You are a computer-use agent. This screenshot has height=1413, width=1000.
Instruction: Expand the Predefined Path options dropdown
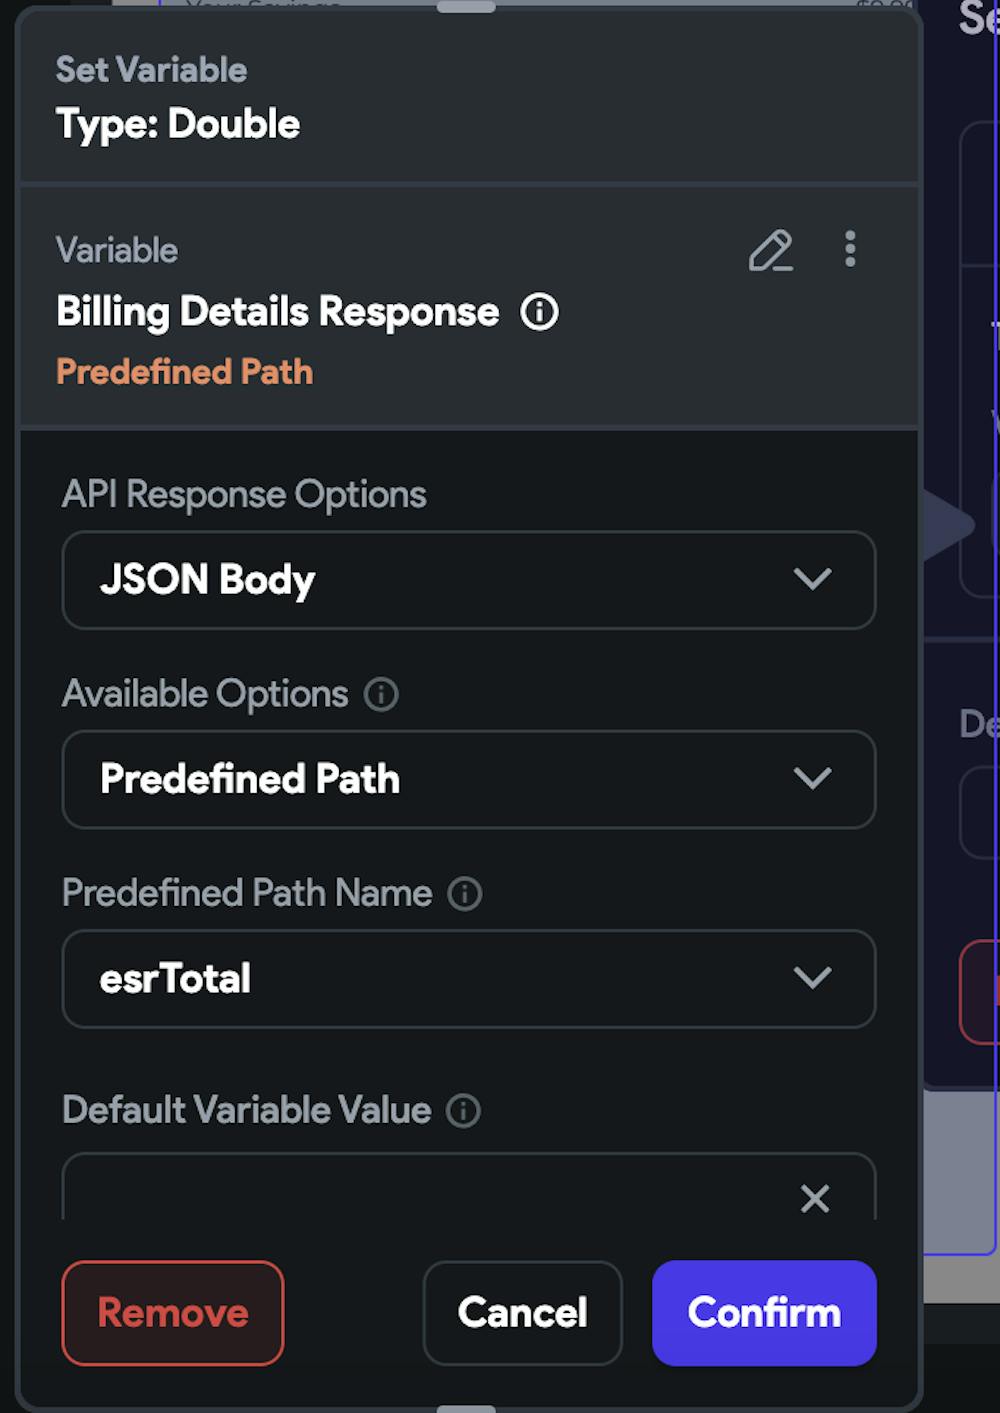click(x=469, y=779)
